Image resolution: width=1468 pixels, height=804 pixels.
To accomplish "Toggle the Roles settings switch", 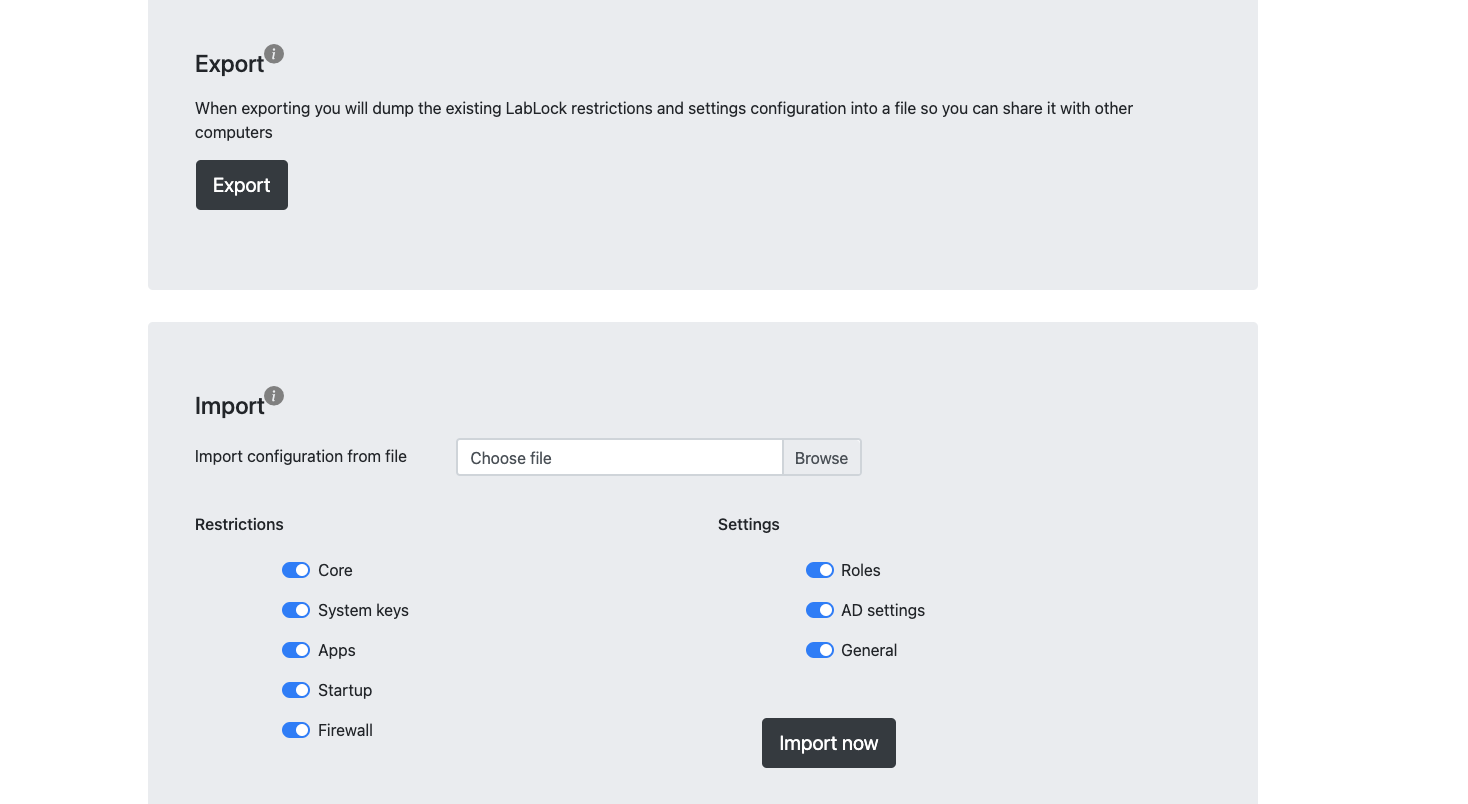I will (x=820, y=570).
